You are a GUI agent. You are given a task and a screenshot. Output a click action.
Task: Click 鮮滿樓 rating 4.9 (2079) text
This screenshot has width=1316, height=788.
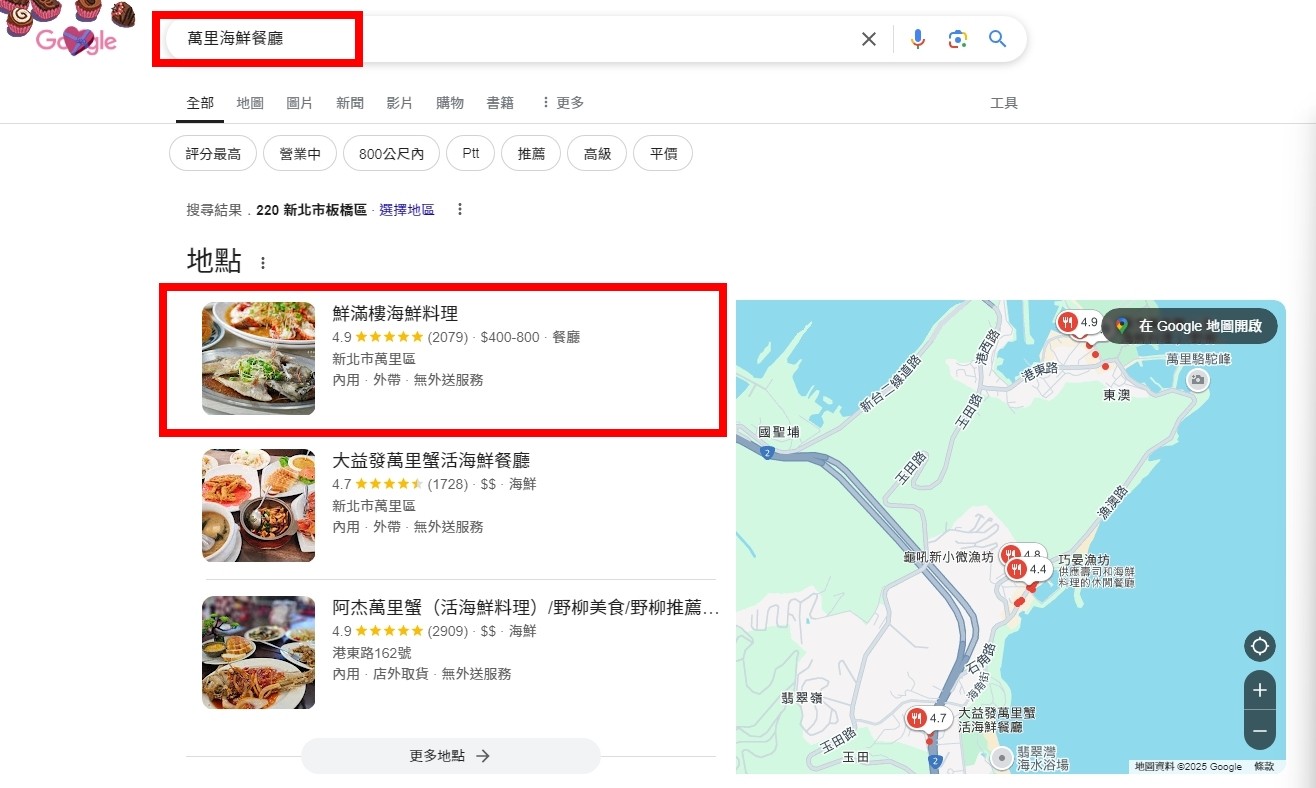pos(400,337)
